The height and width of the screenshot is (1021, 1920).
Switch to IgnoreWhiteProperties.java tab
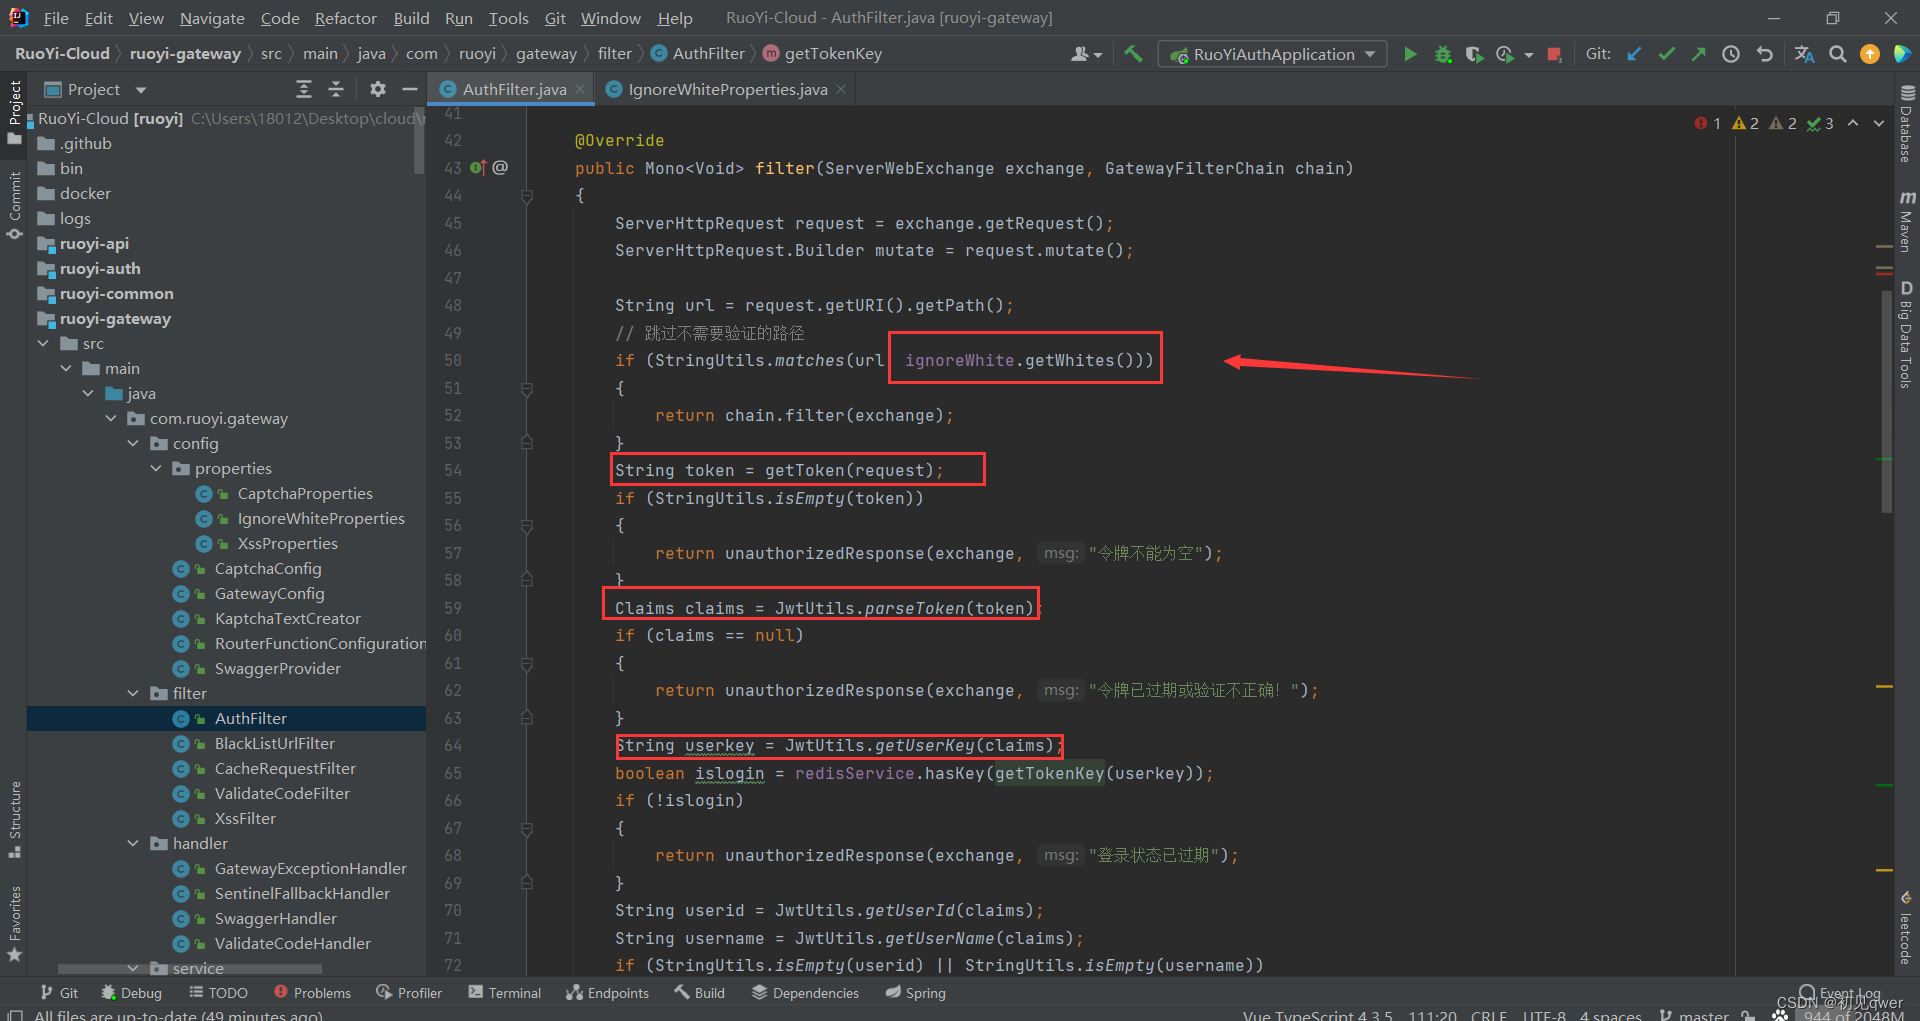point(727,89)
